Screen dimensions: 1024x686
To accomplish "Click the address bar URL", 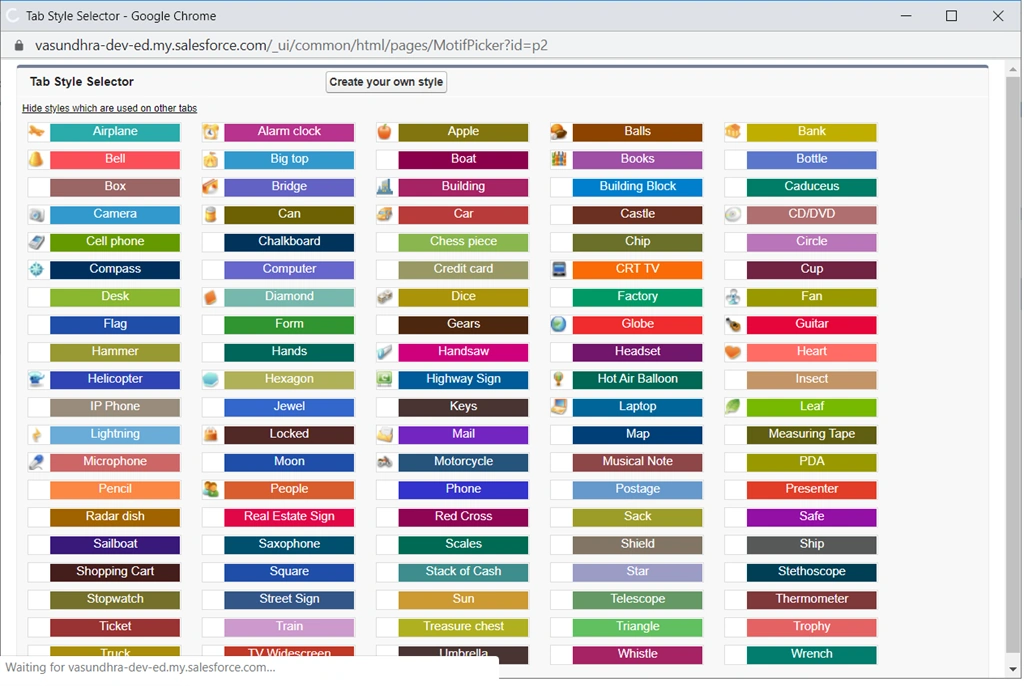I will point(291,45).
